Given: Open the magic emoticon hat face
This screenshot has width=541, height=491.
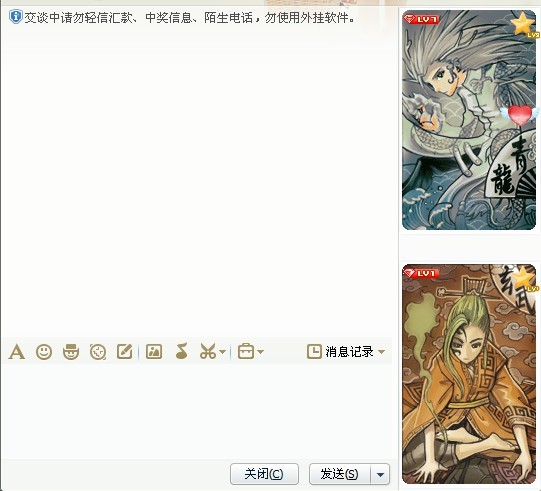Looking at the screenshot, I should pos(71,352).
